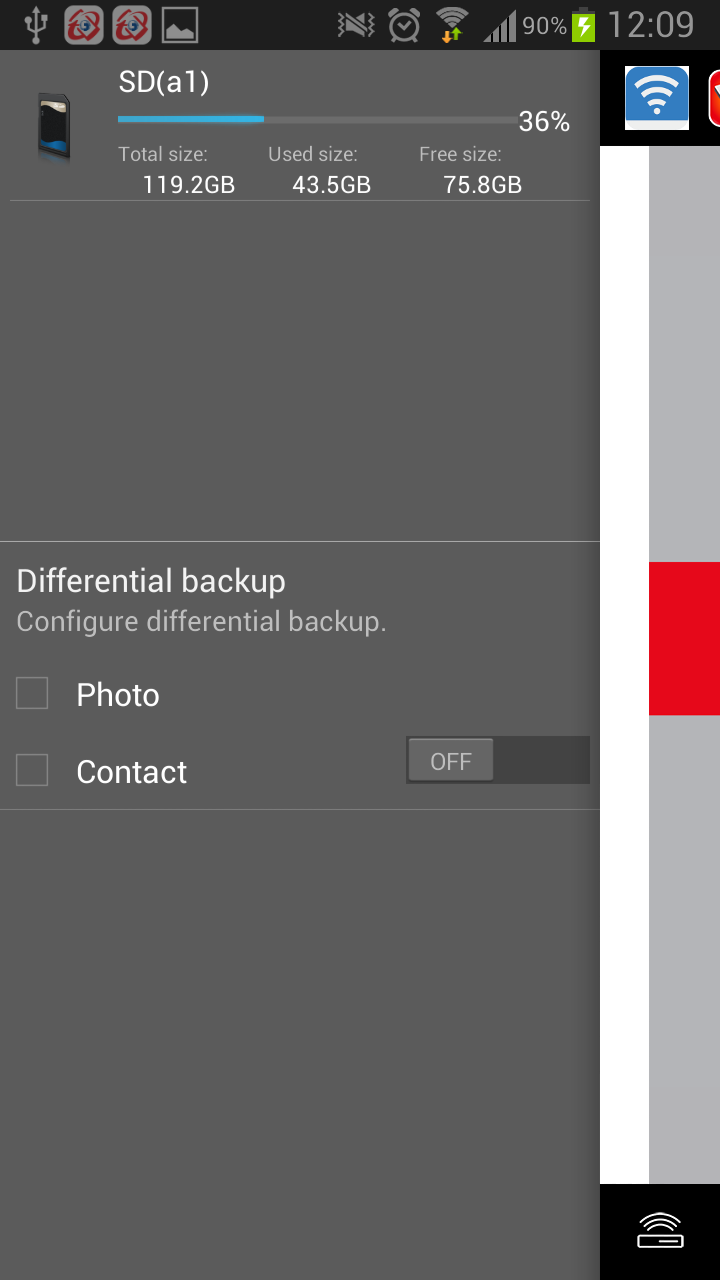Tap the 12:09 clock in status bar
Image resolution: width=720 pixels, height=1280 pixels.
(x=650, y=25)
